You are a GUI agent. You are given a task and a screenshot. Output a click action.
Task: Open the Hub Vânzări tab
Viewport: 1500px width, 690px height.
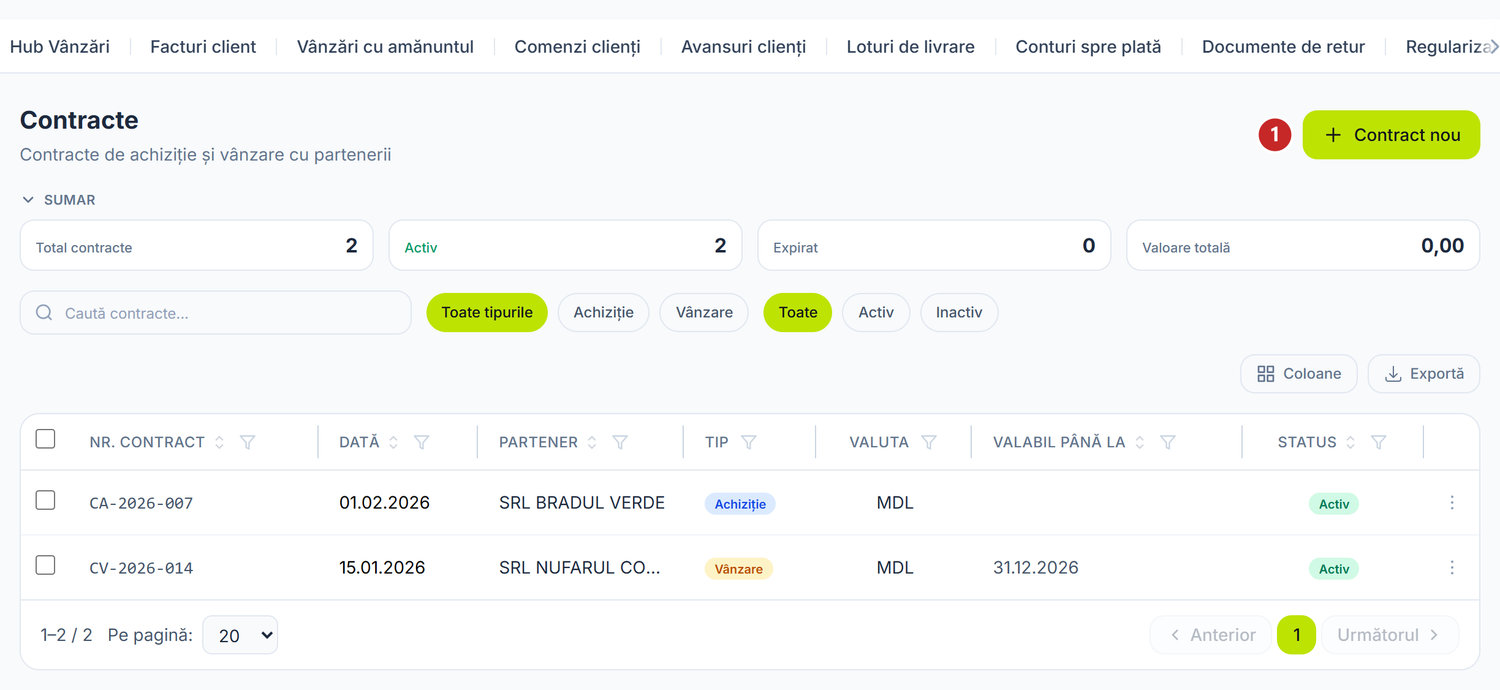pyautogui.click(x=60, y=46)
